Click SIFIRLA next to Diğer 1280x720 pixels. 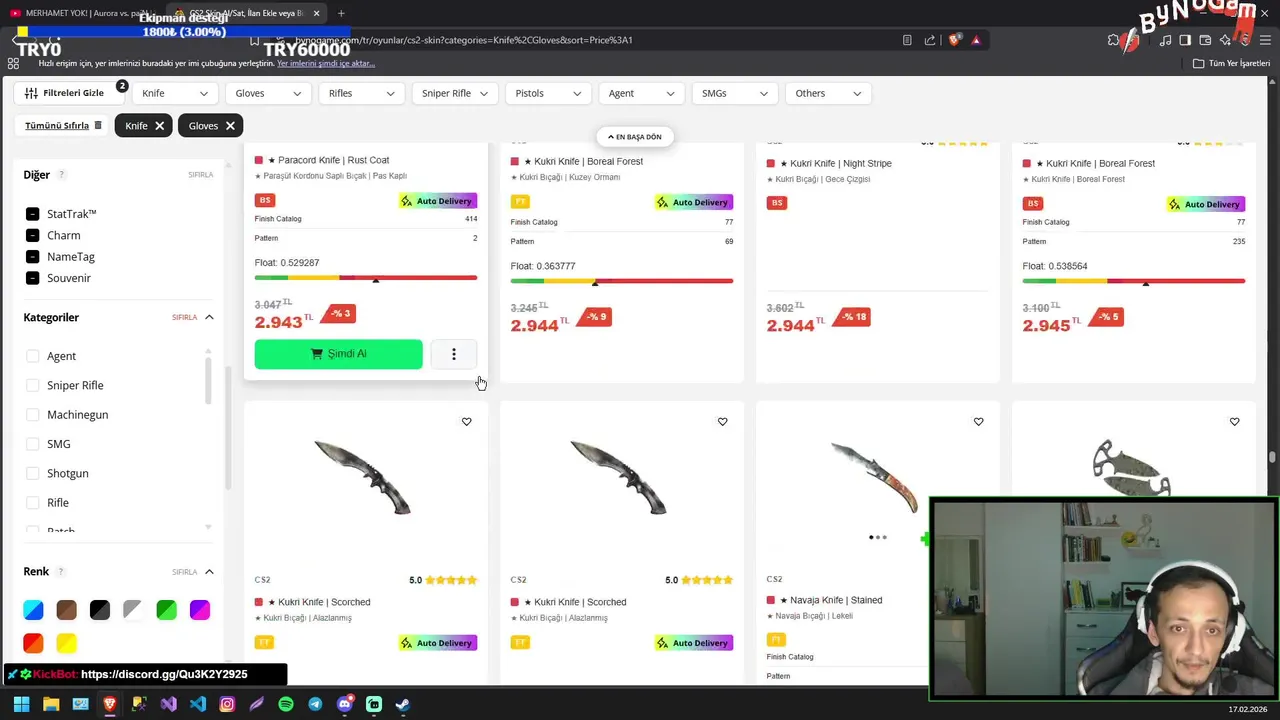coord(201,175)
